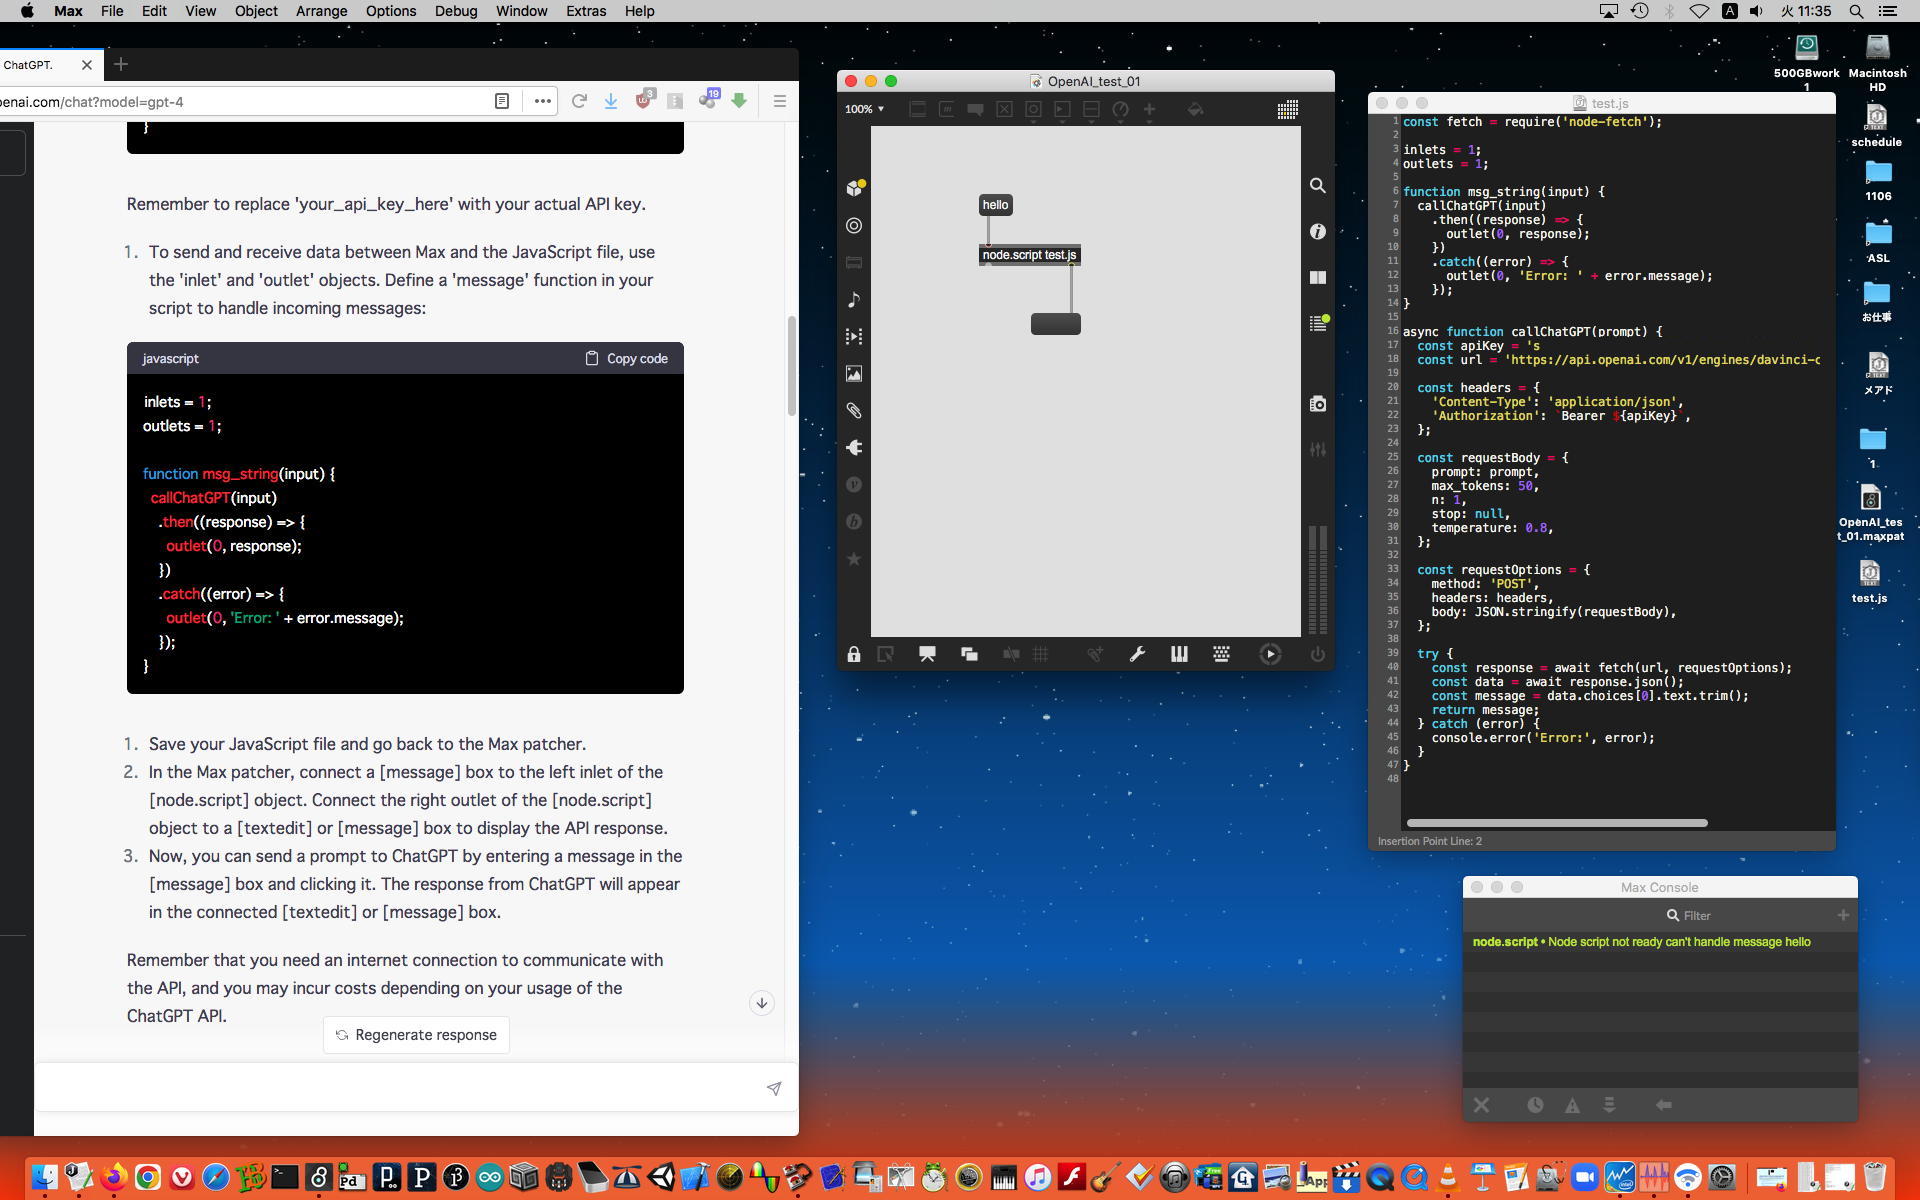1920x1200 pixels.
Task: Open the inspector info panel
Action: 1318,232
